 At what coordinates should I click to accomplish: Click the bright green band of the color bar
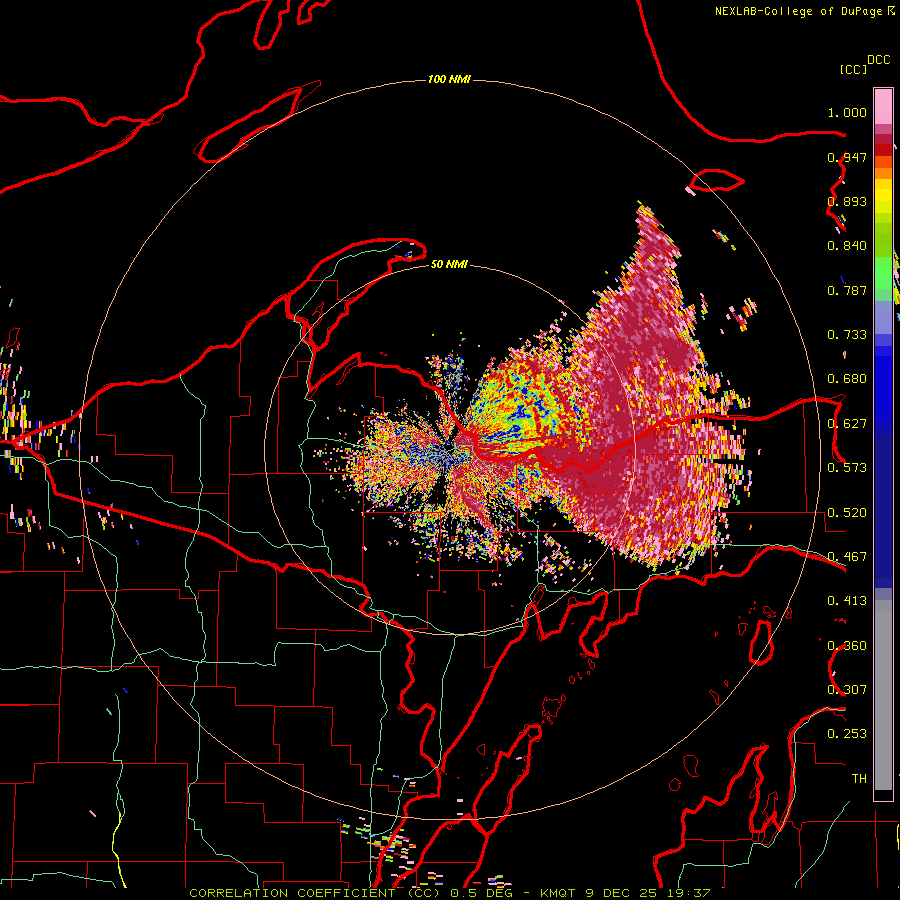click(x=883, y=273)
